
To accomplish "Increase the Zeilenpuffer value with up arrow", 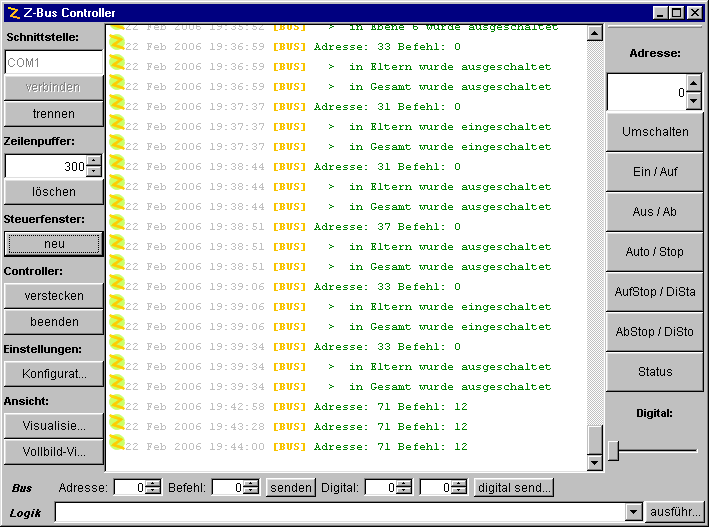I will [94, 161].
